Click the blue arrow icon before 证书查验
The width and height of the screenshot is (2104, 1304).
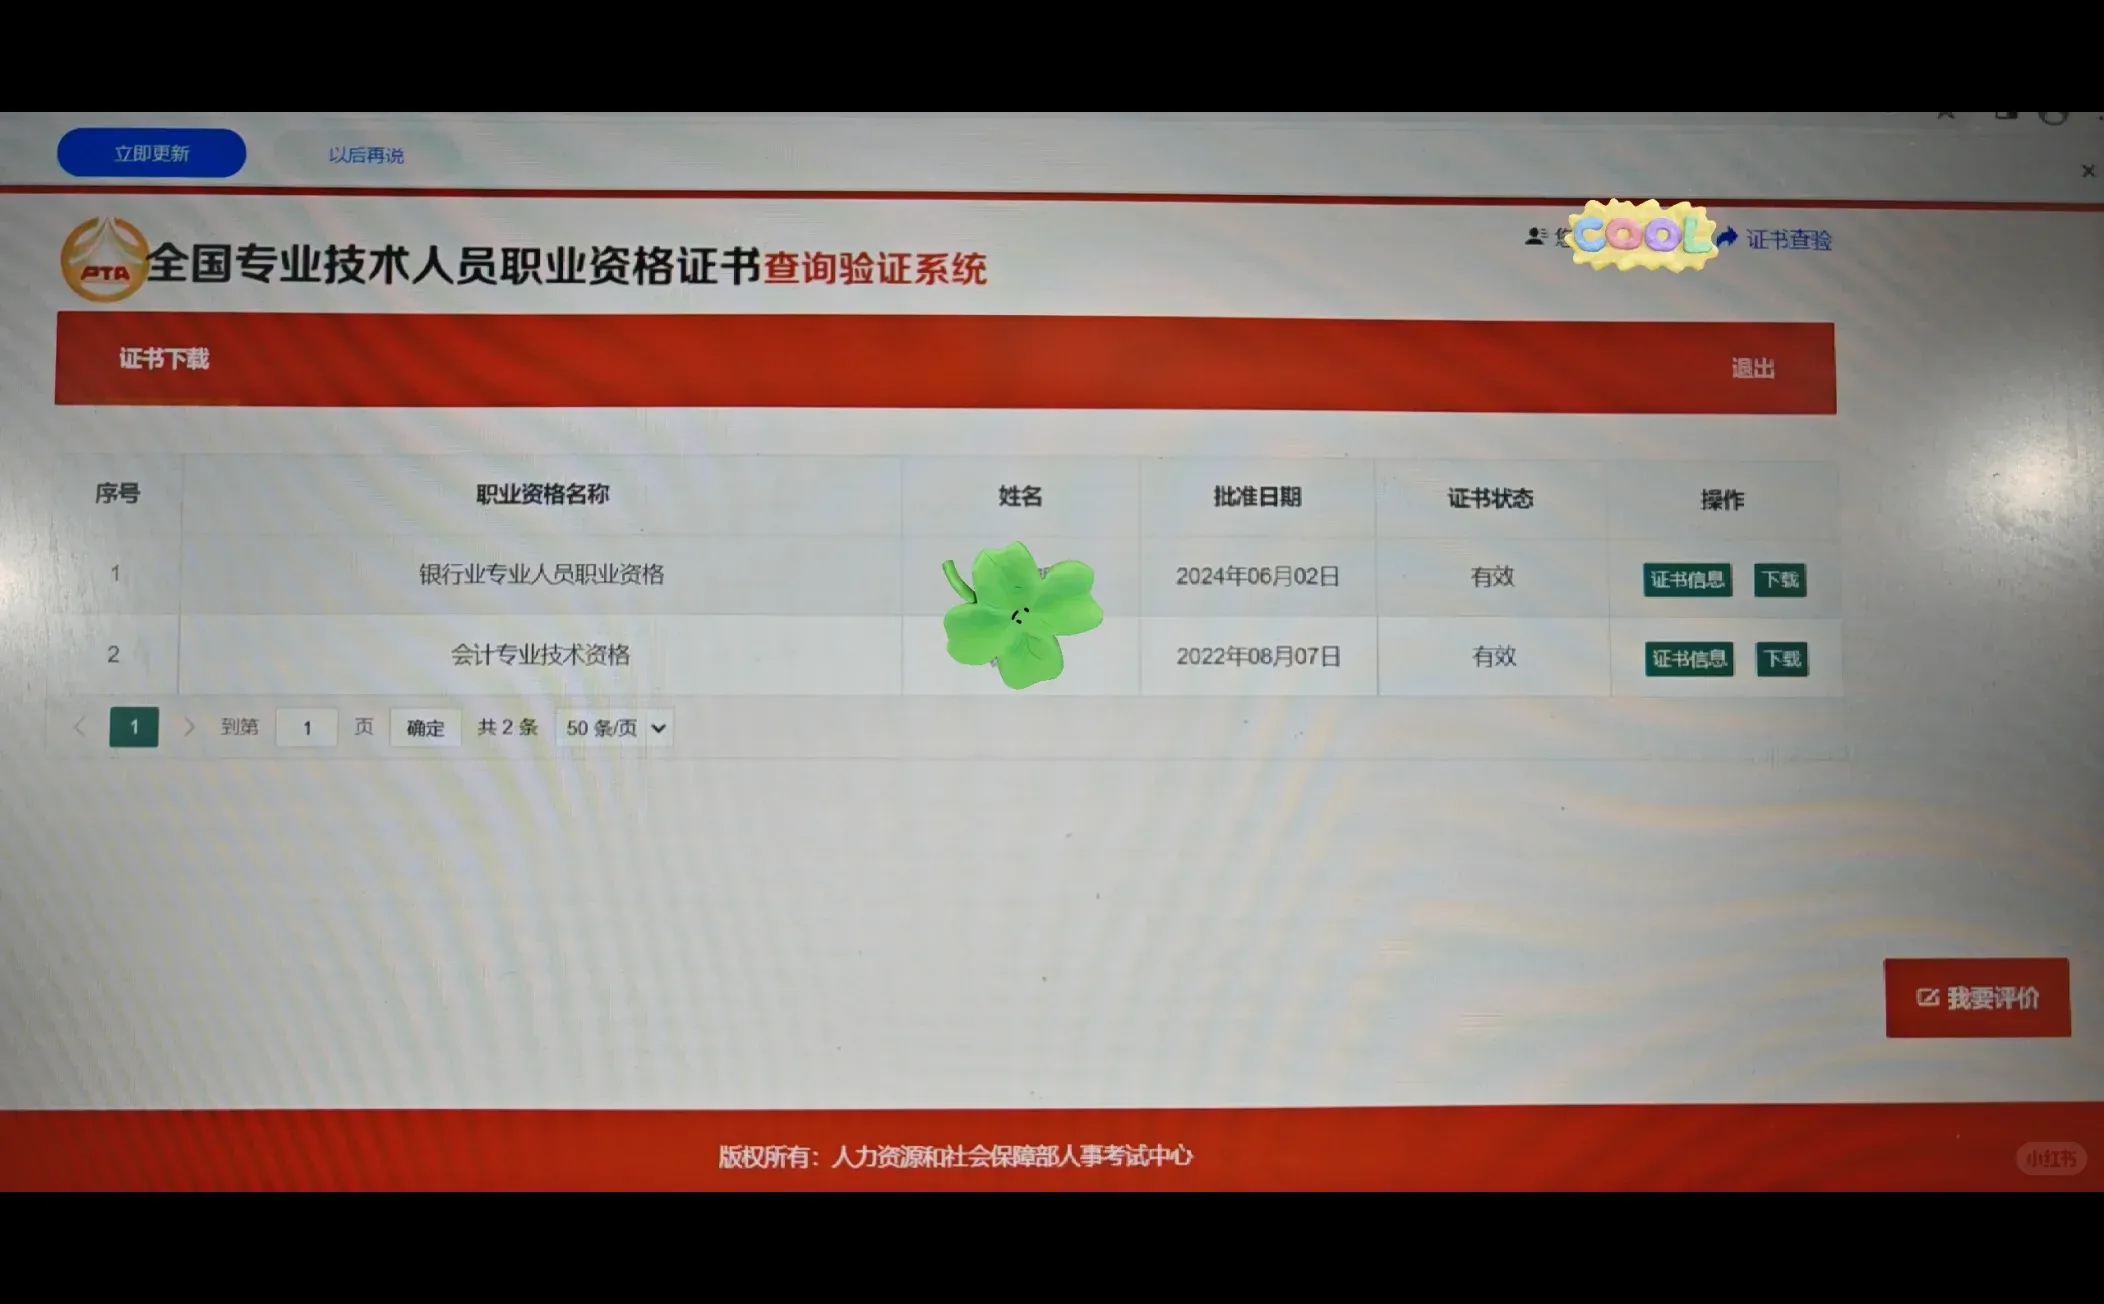[1727, 237]
